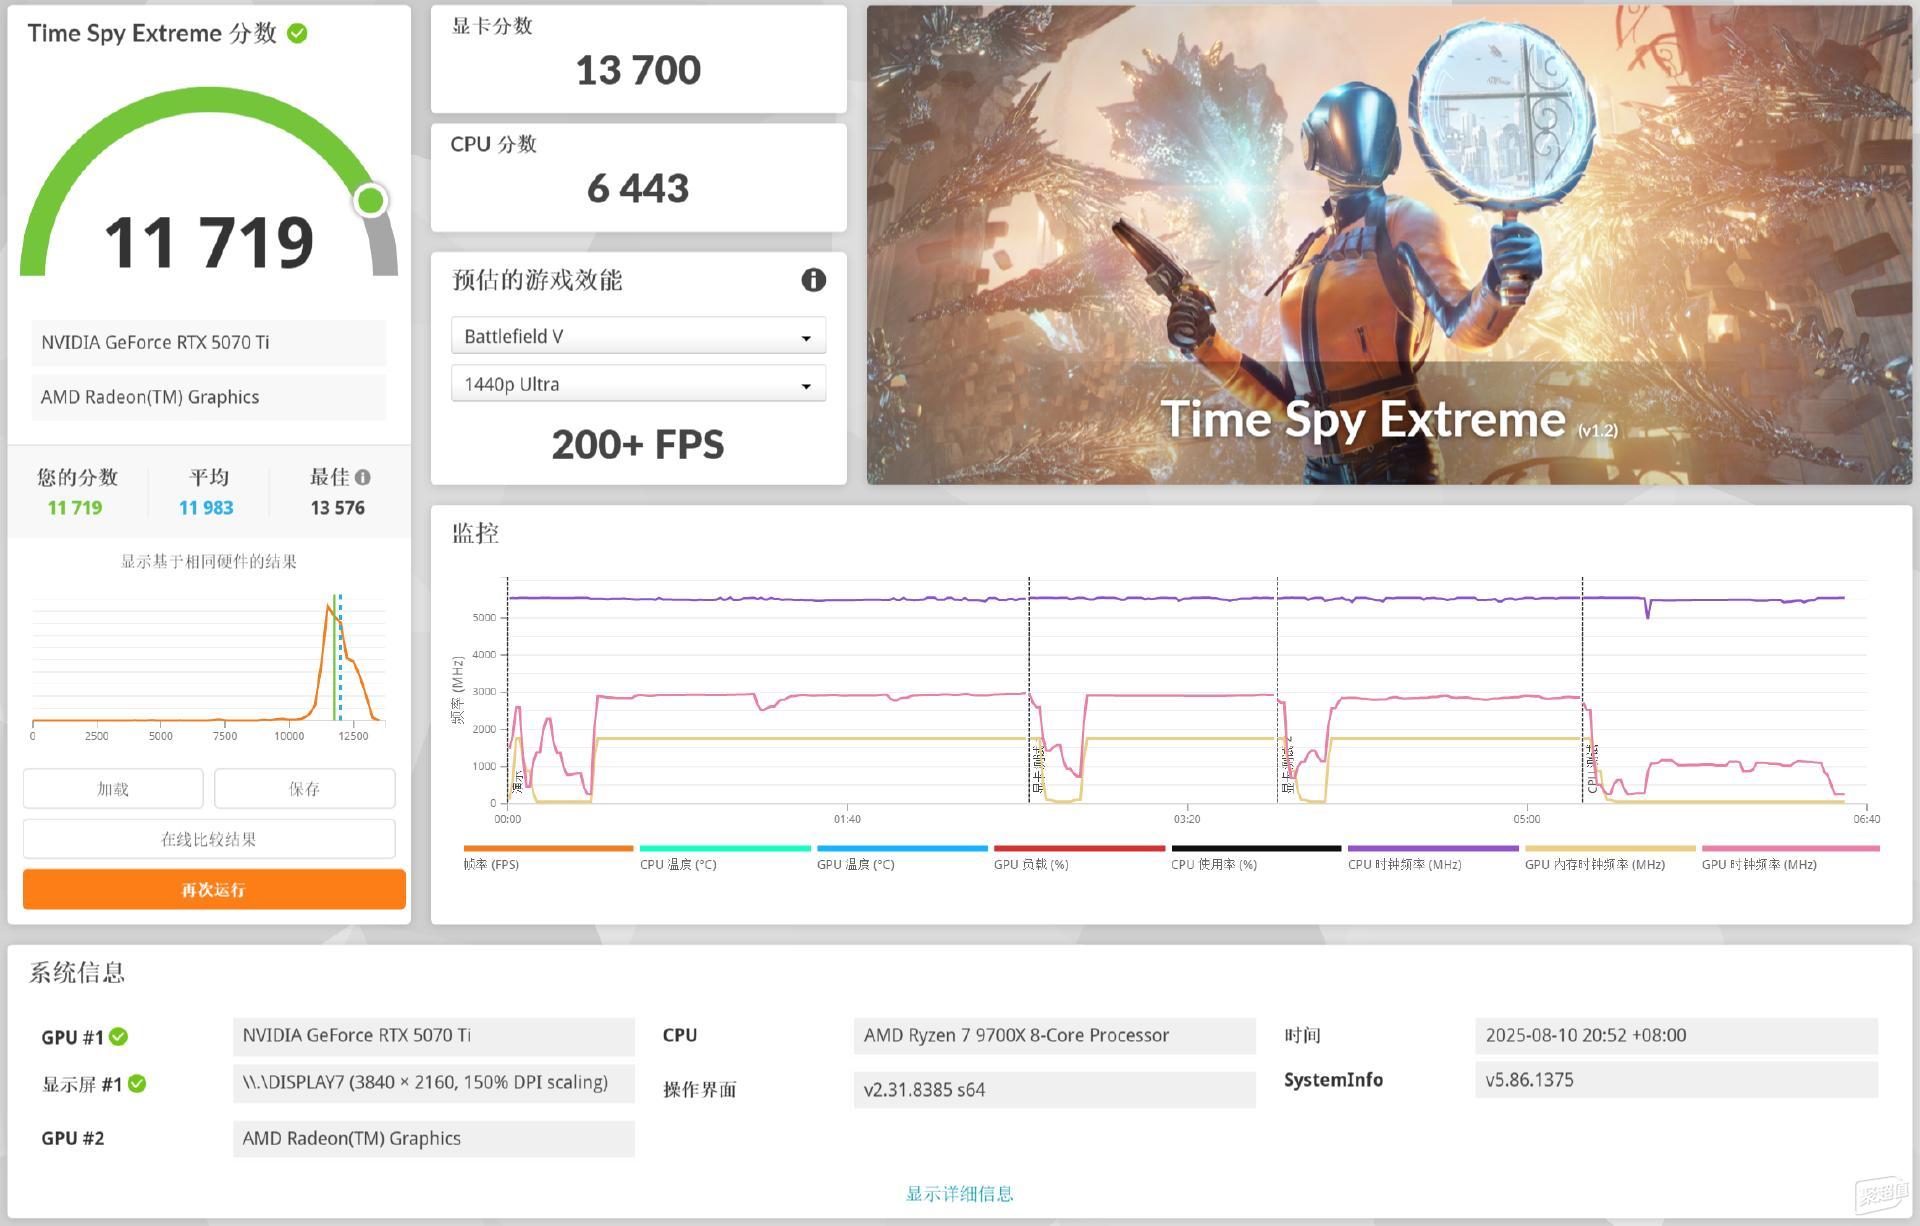Click the green score marker on the gauge
Screen dimensions: 1920x1226
371,200
